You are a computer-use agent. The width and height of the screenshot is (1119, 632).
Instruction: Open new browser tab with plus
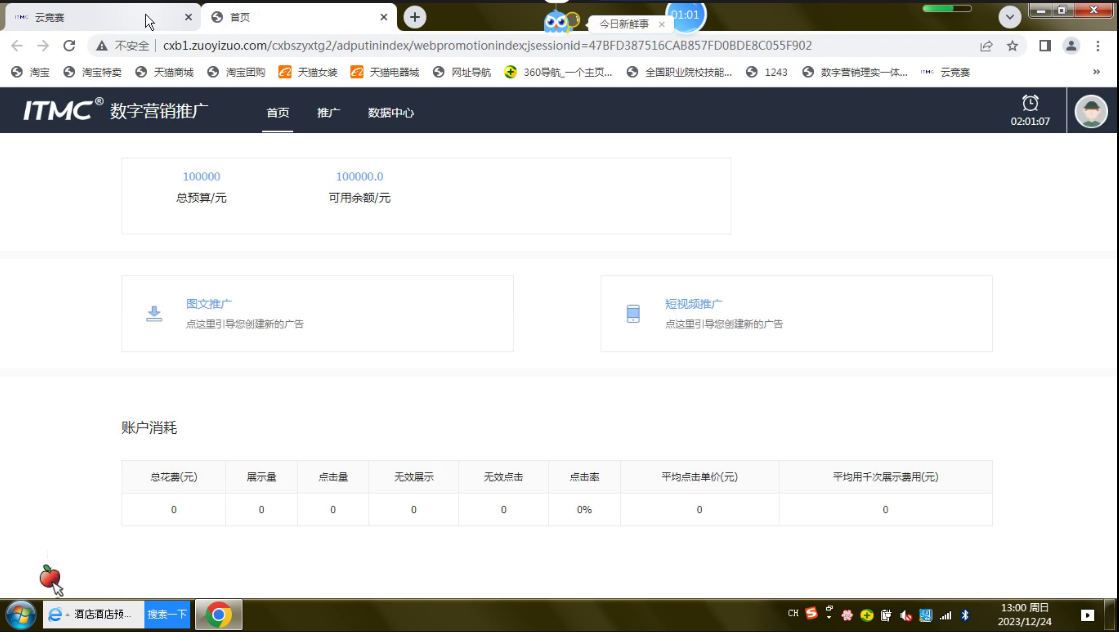[415, 17]
